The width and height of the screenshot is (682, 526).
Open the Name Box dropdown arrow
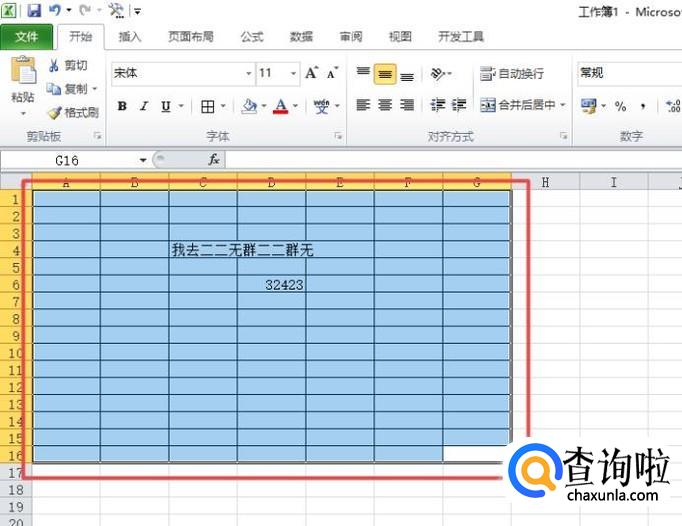[143, 161]
